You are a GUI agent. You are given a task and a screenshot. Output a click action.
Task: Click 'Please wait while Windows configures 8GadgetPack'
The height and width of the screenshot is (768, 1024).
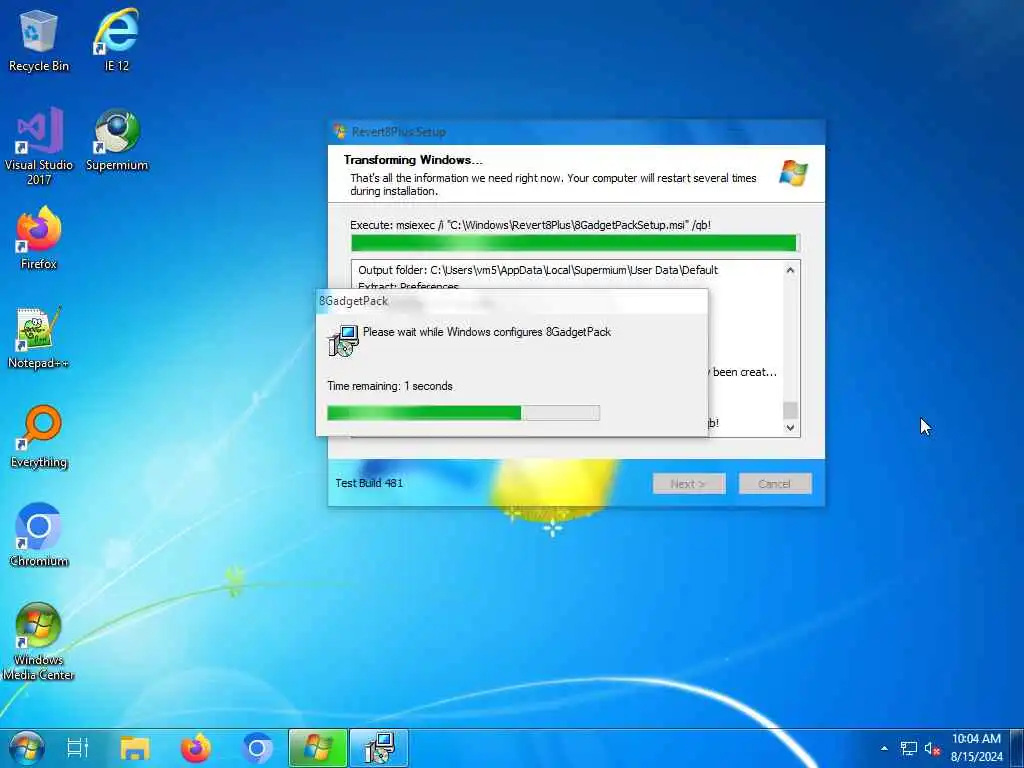click(x=487, y=332)
